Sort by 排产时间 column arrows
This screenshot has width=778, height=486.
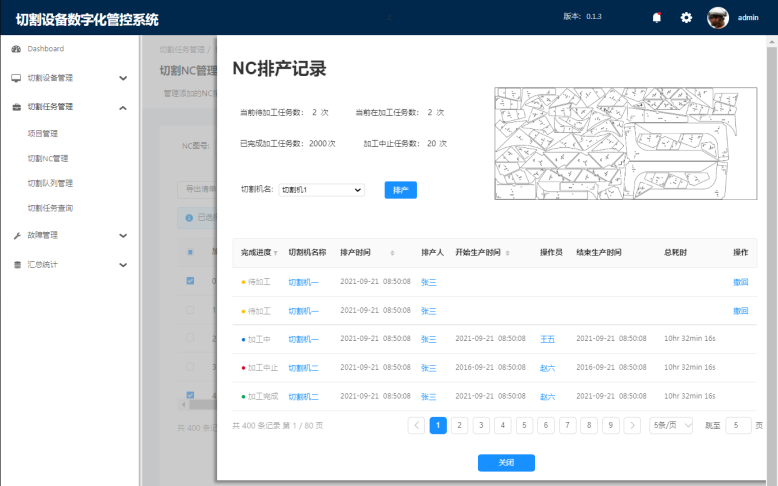(x=392, y=253)
